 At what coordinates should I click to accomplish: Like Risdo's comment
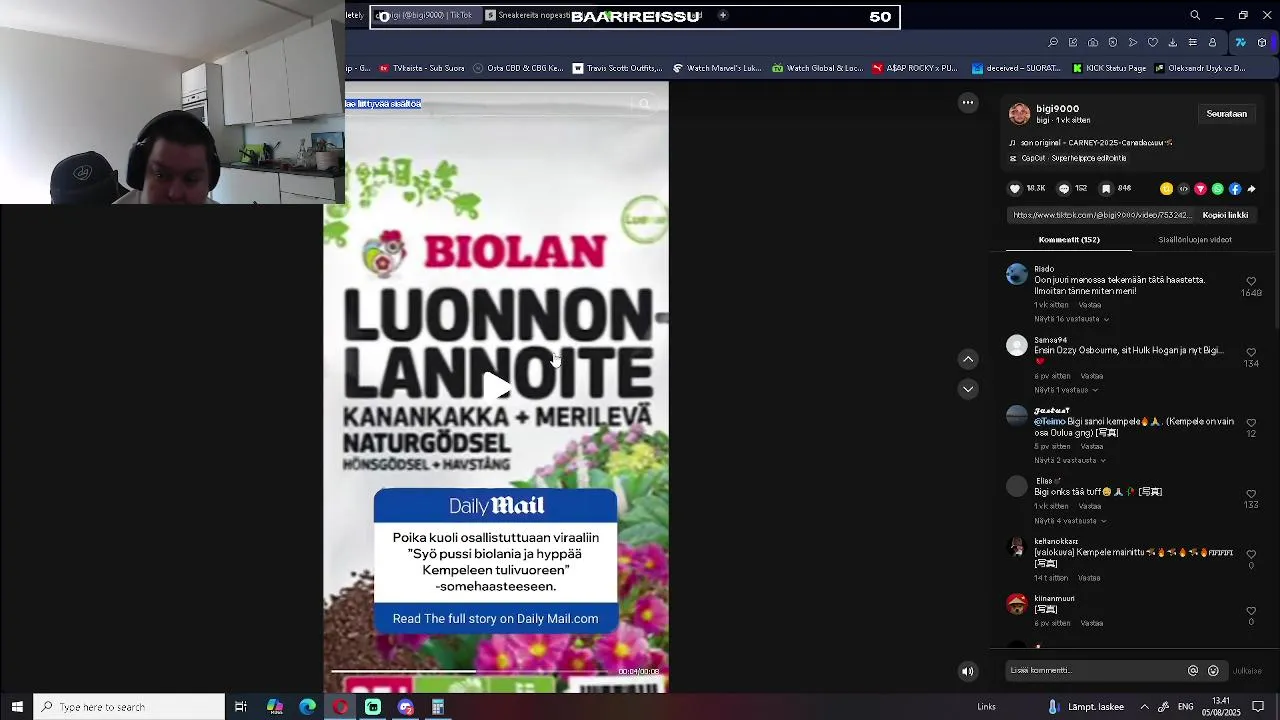[x=1251, y=282]
